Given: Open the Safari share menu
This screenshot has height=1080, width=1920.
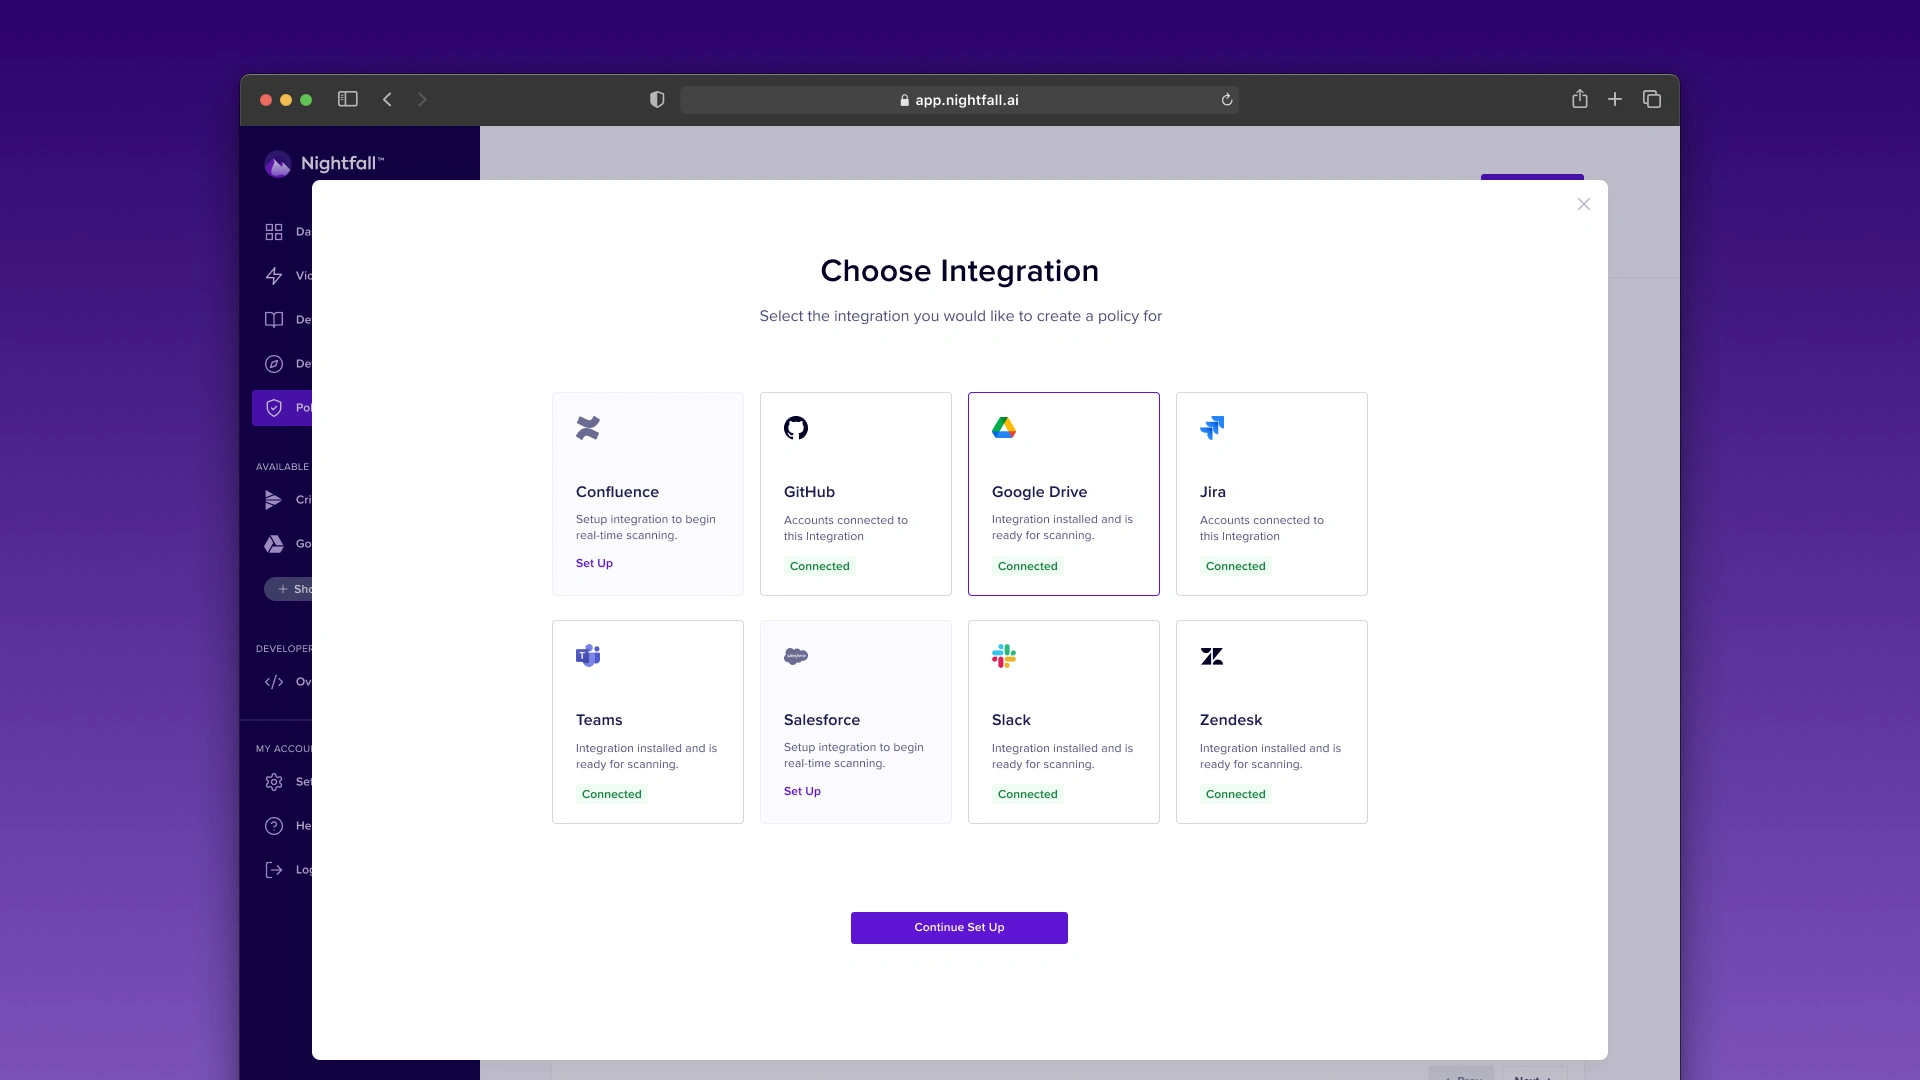Looking at the screenshot, I should tap(1580, 99).
